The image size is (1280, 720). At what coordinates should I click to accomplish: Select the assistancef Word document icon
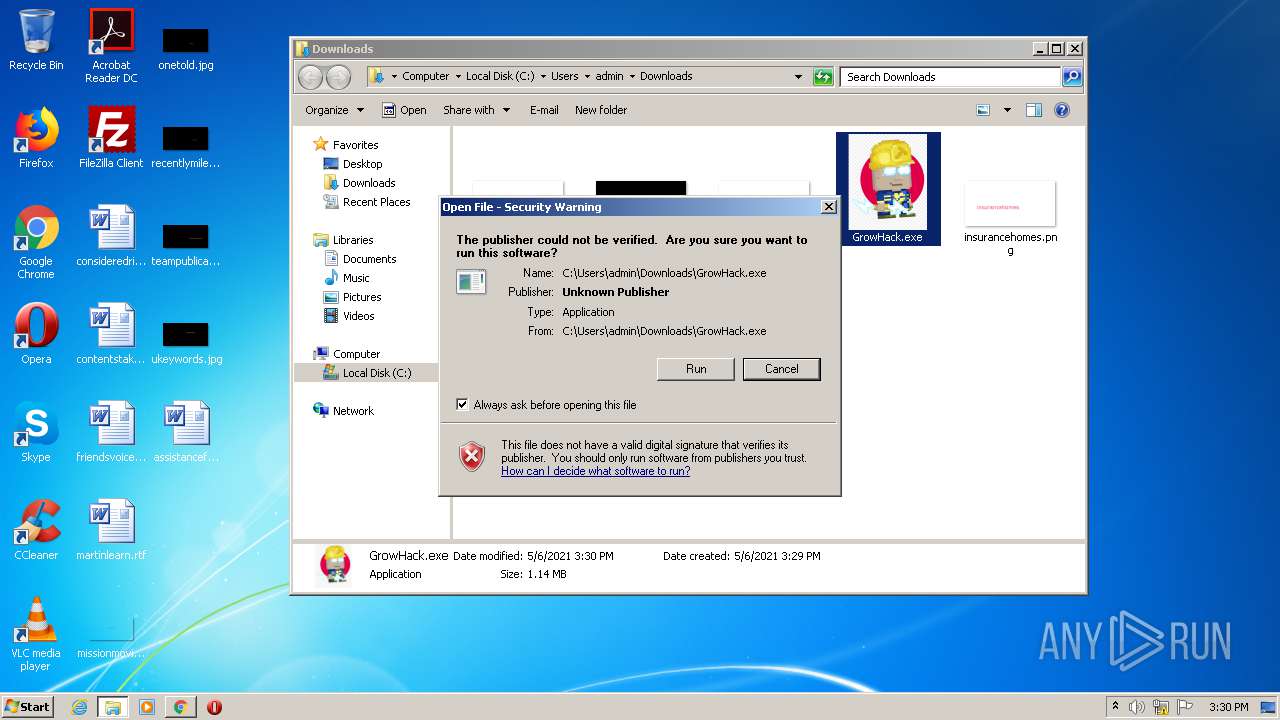(186, 432)
